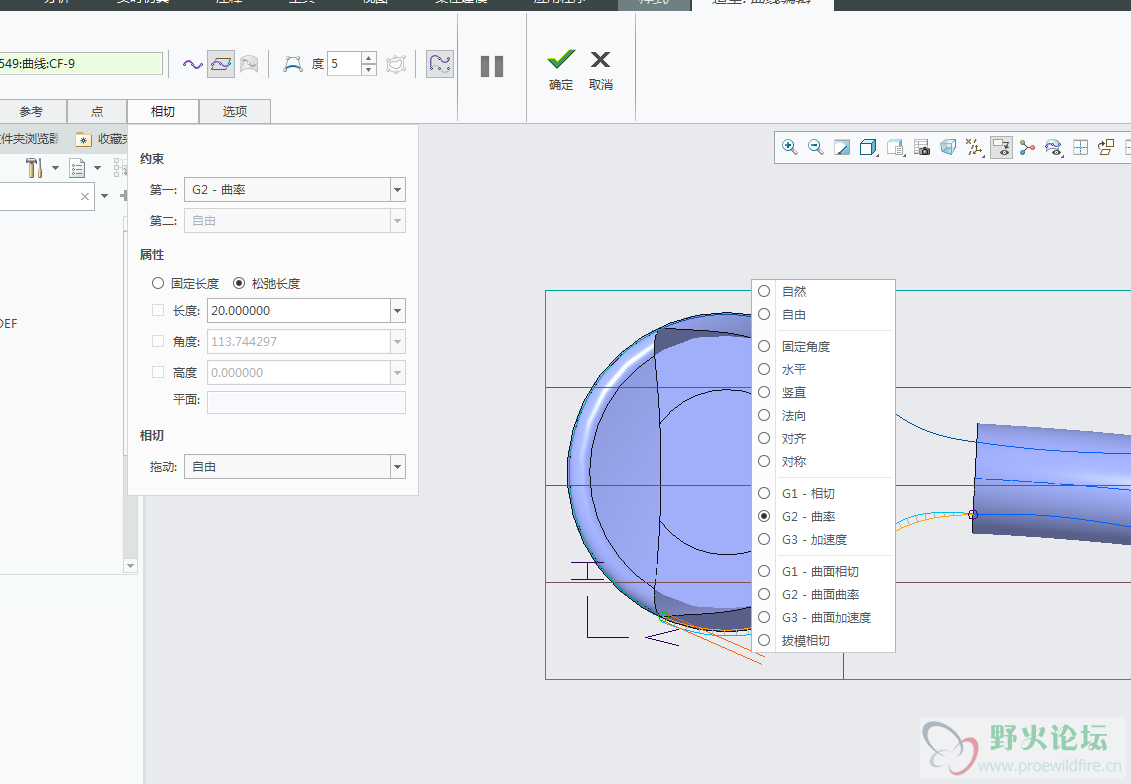Image resolution: width=1131 pixels, height=784 pixels.
Task: Repaint the graphics window
Action: click(842, 147)
